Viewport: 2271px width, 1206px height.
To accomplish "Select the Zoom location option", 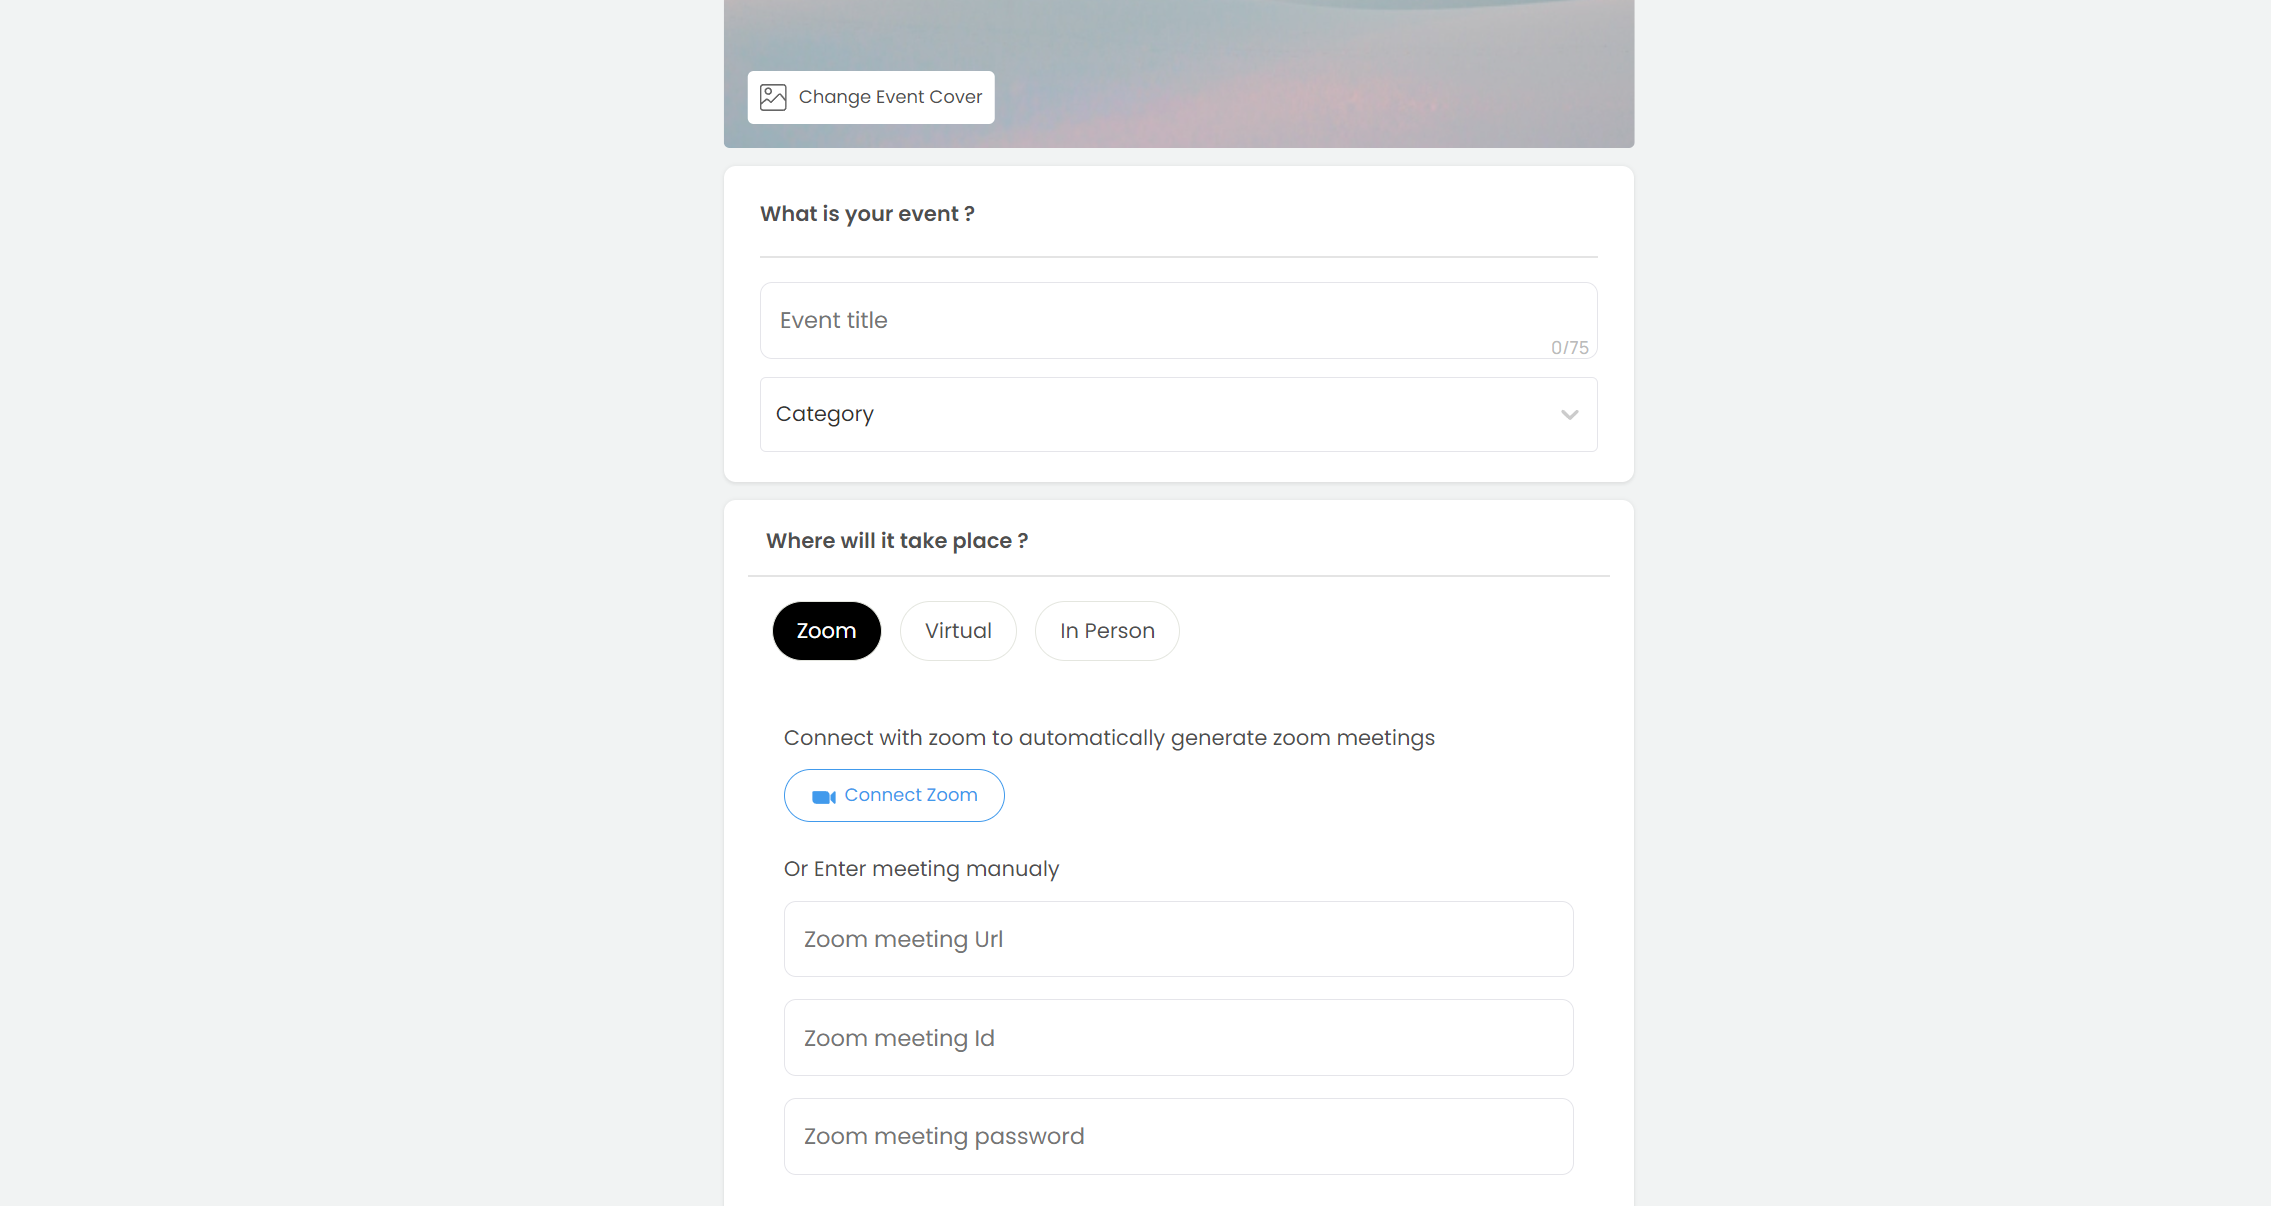I will (826, 631).
